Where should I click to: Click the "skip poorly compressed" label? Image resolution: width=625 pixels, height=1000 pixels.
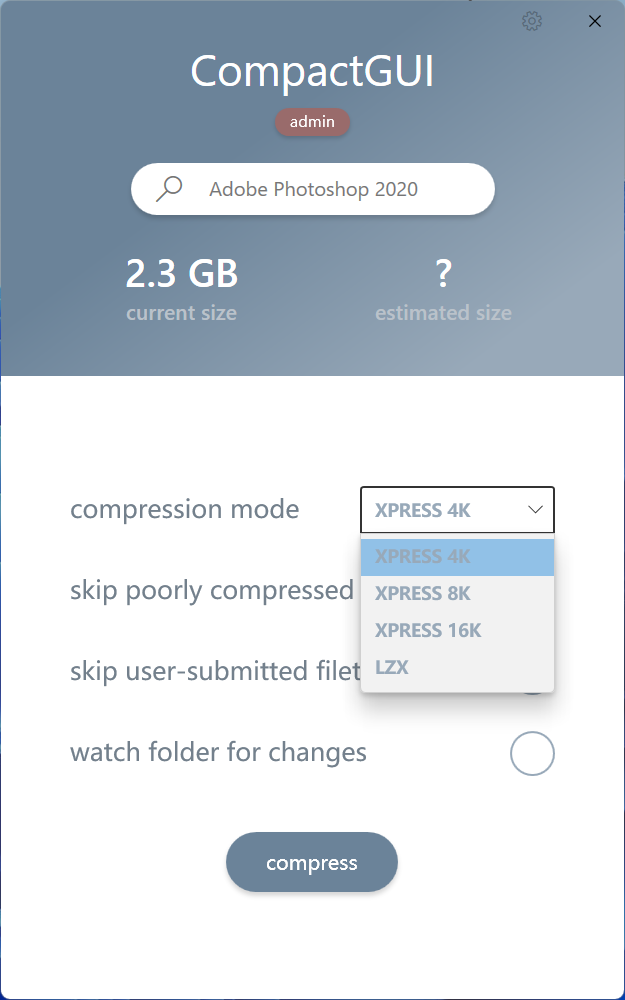click(212, 590)
